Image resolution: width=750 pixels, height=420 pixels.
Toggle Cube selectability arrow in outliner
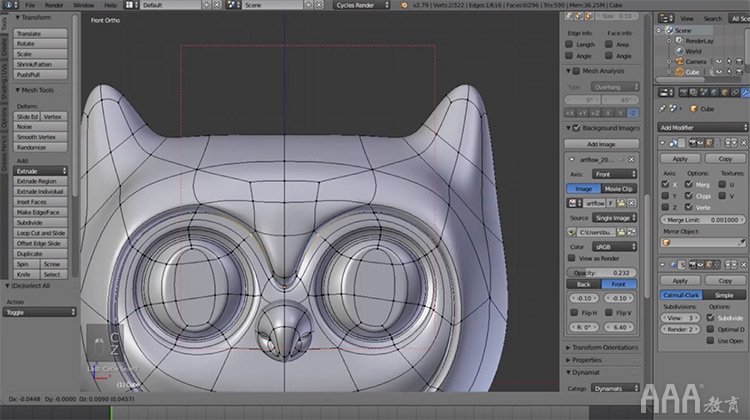[x=729, y=72]
